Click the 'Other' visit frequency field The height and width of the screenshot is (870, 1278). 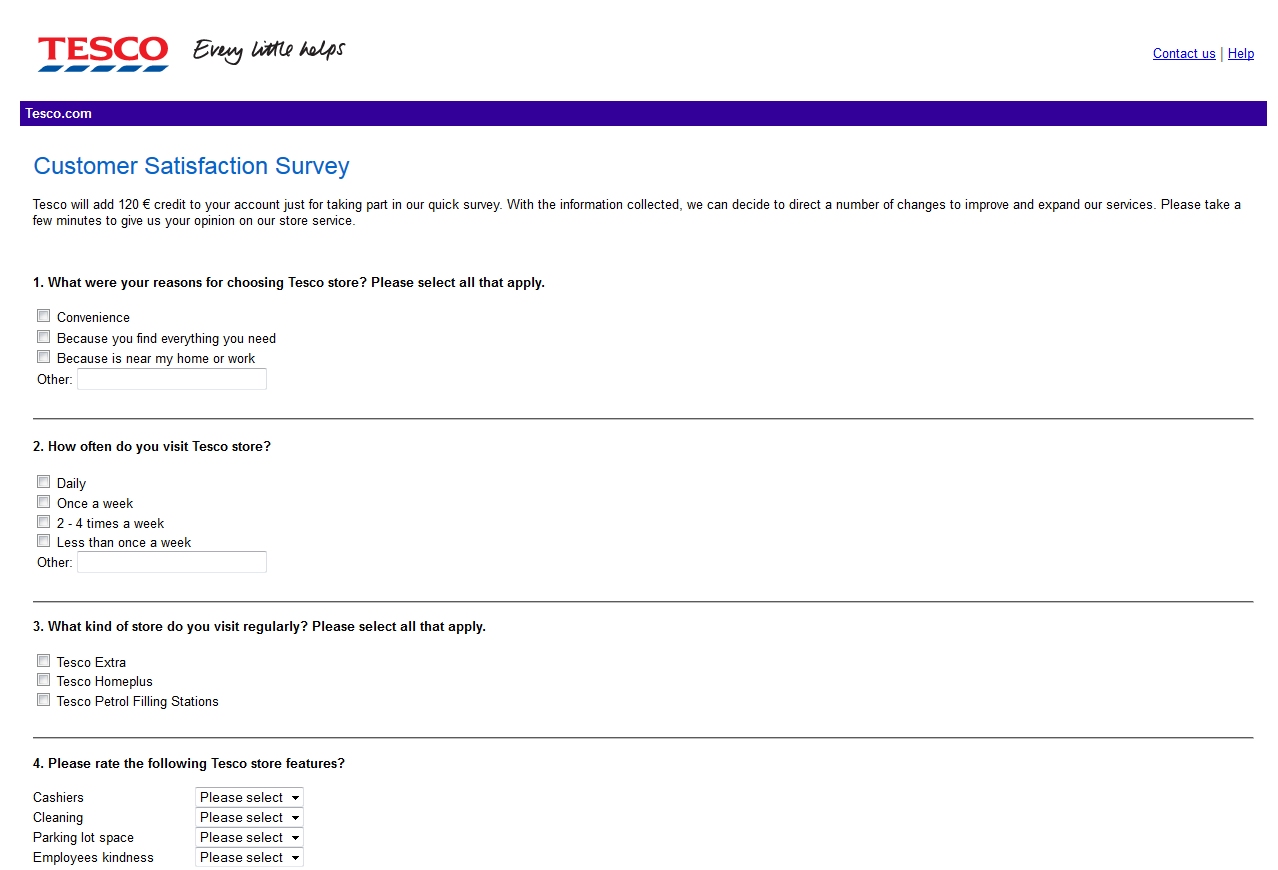[x=172, y=562]
